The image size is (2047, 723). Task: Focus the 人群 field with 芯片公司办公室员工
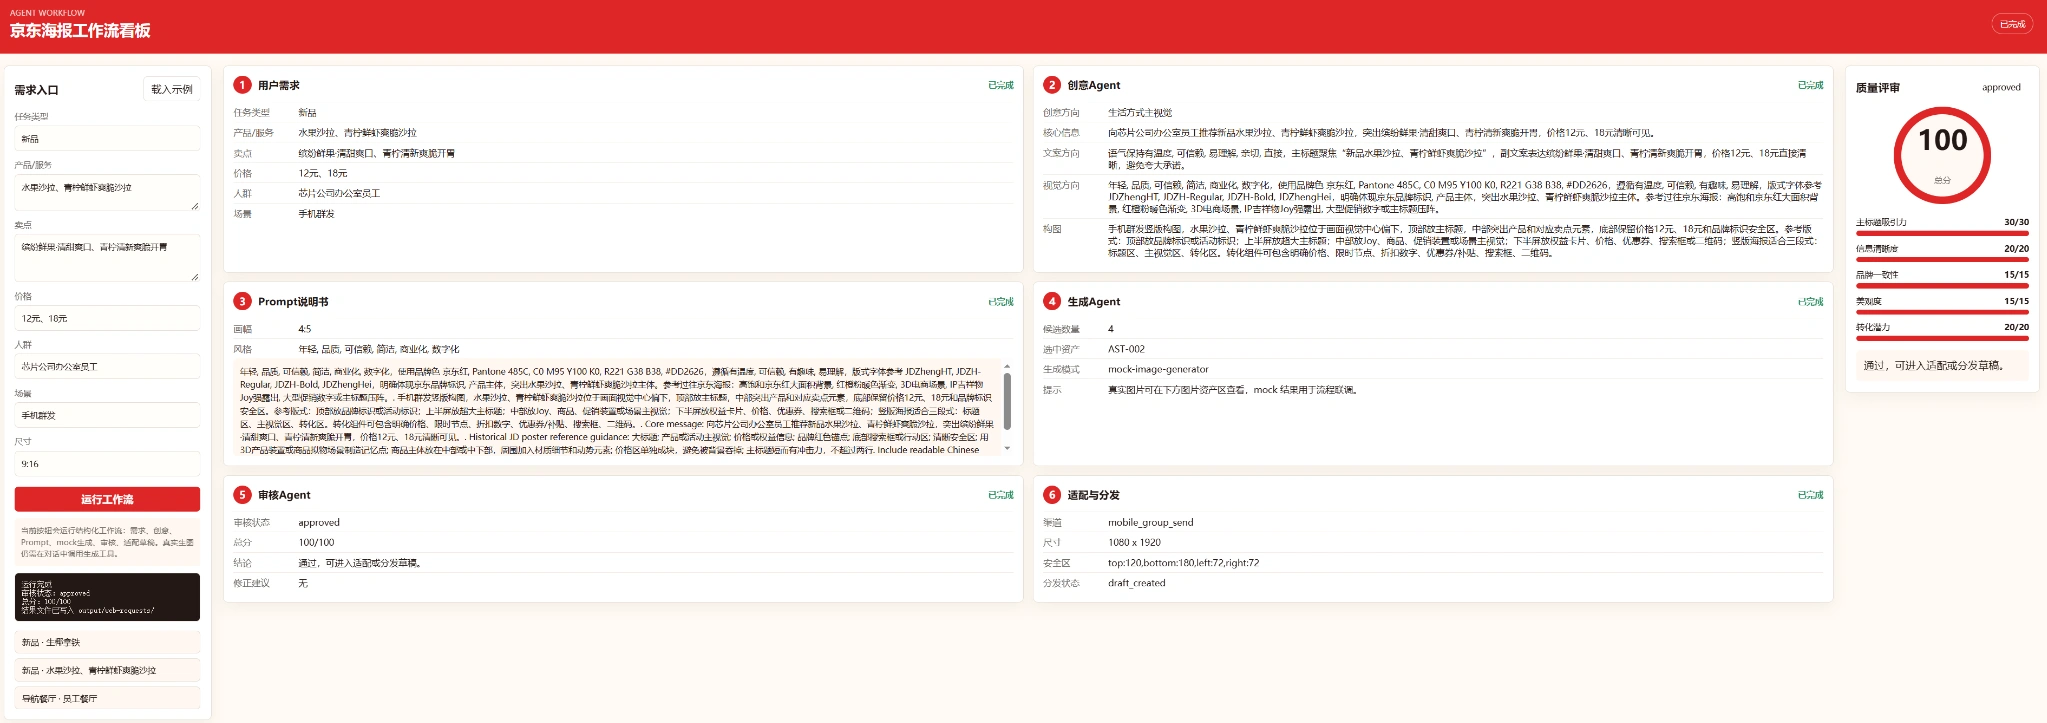[x=107, y=367]
